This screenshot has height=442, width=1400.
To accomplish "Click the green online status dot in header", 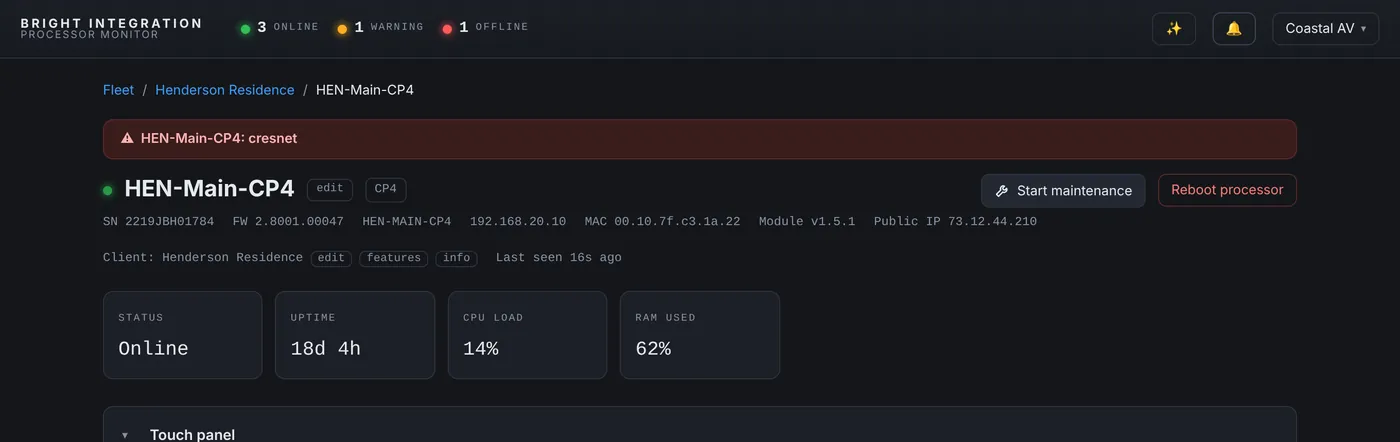I will coord(245,29).
